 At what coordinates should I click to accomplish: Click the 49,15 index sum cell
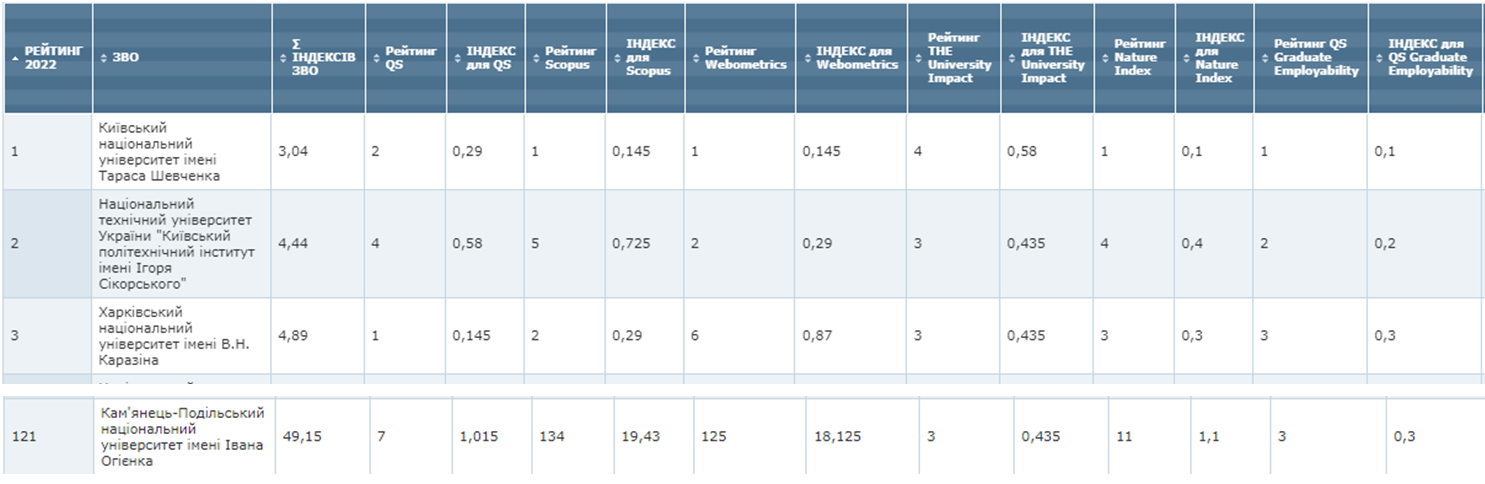click(300, 436)
